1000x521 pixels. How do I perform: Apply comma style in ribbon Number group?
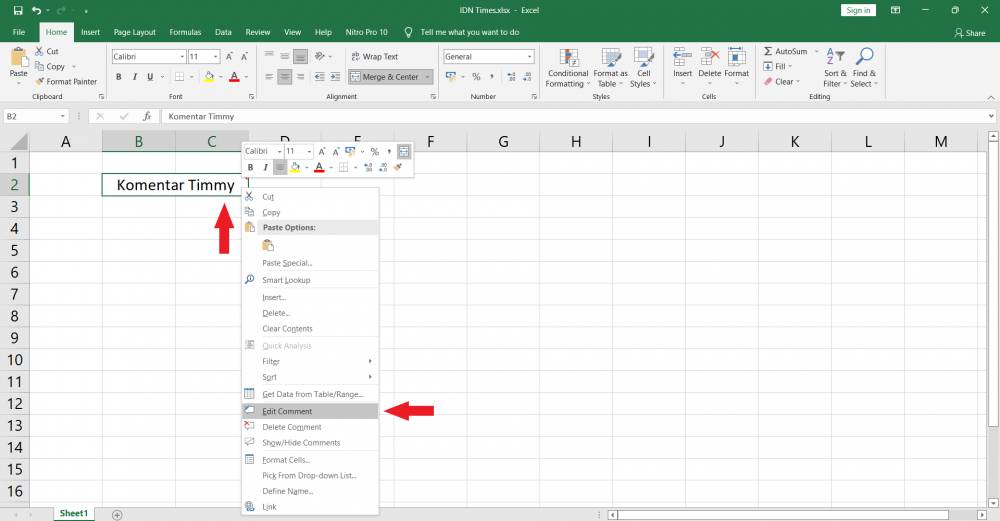492,77
